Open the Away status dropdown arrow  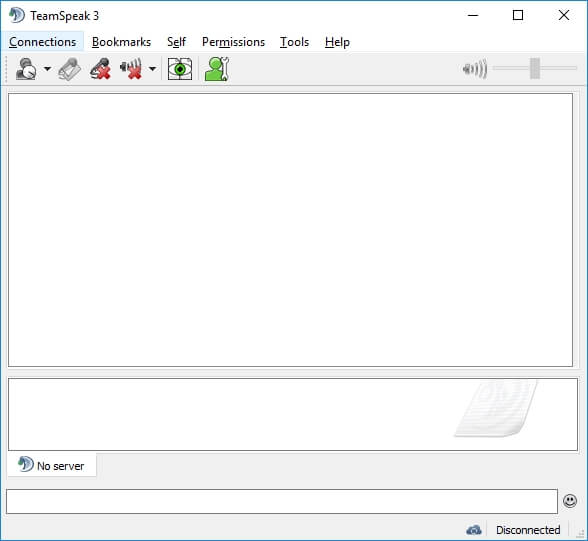point(47,69)
